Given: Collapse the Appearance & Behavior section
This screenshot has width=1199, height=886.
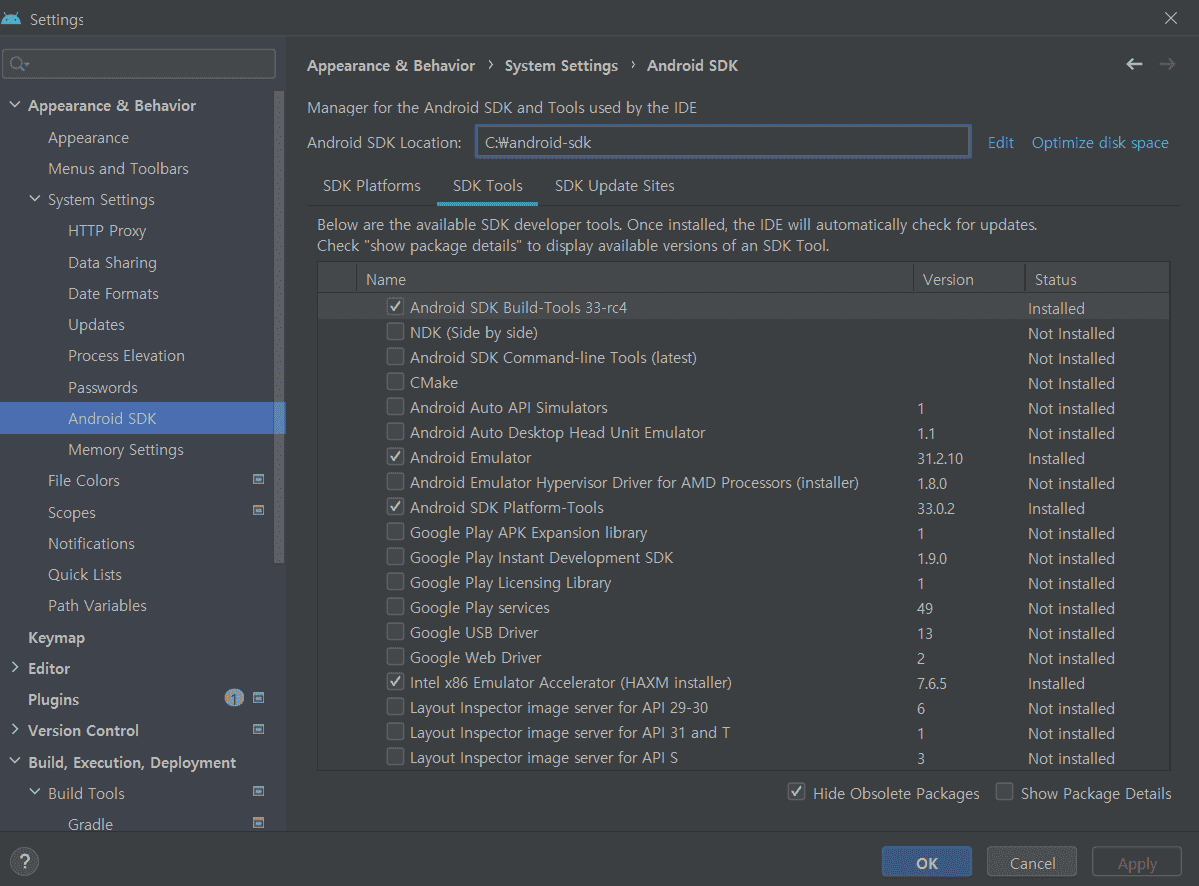Looking at the screenshot, I should [15, 105].
